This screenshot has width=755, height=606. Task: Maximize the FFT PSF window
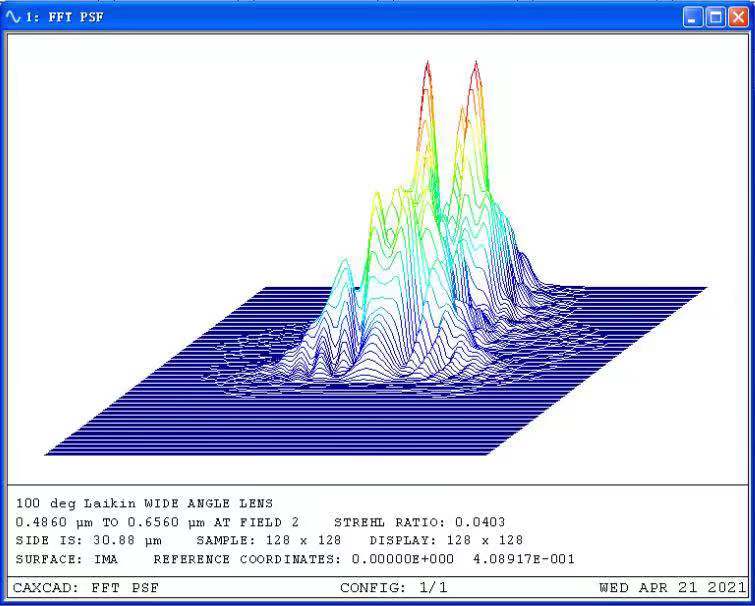(716, 18)
